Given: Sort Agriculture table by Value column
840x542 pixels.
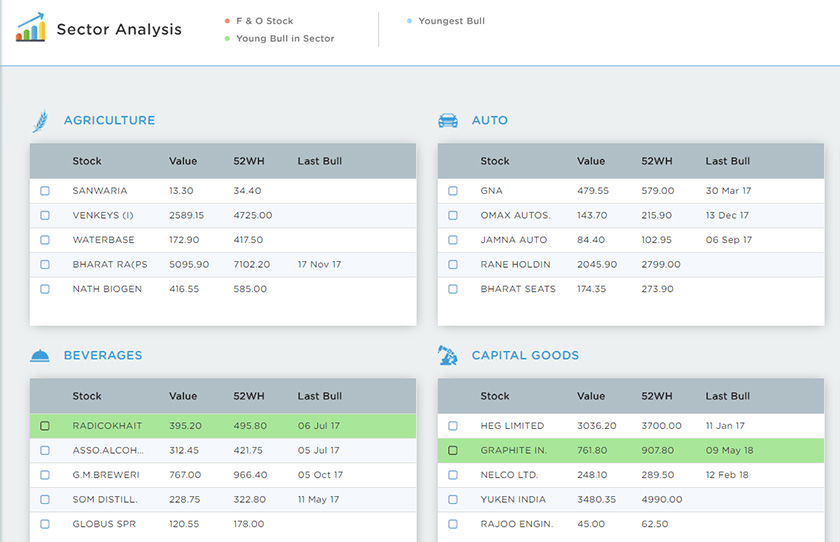Looking at the screenshot, I should click(183, 161).
